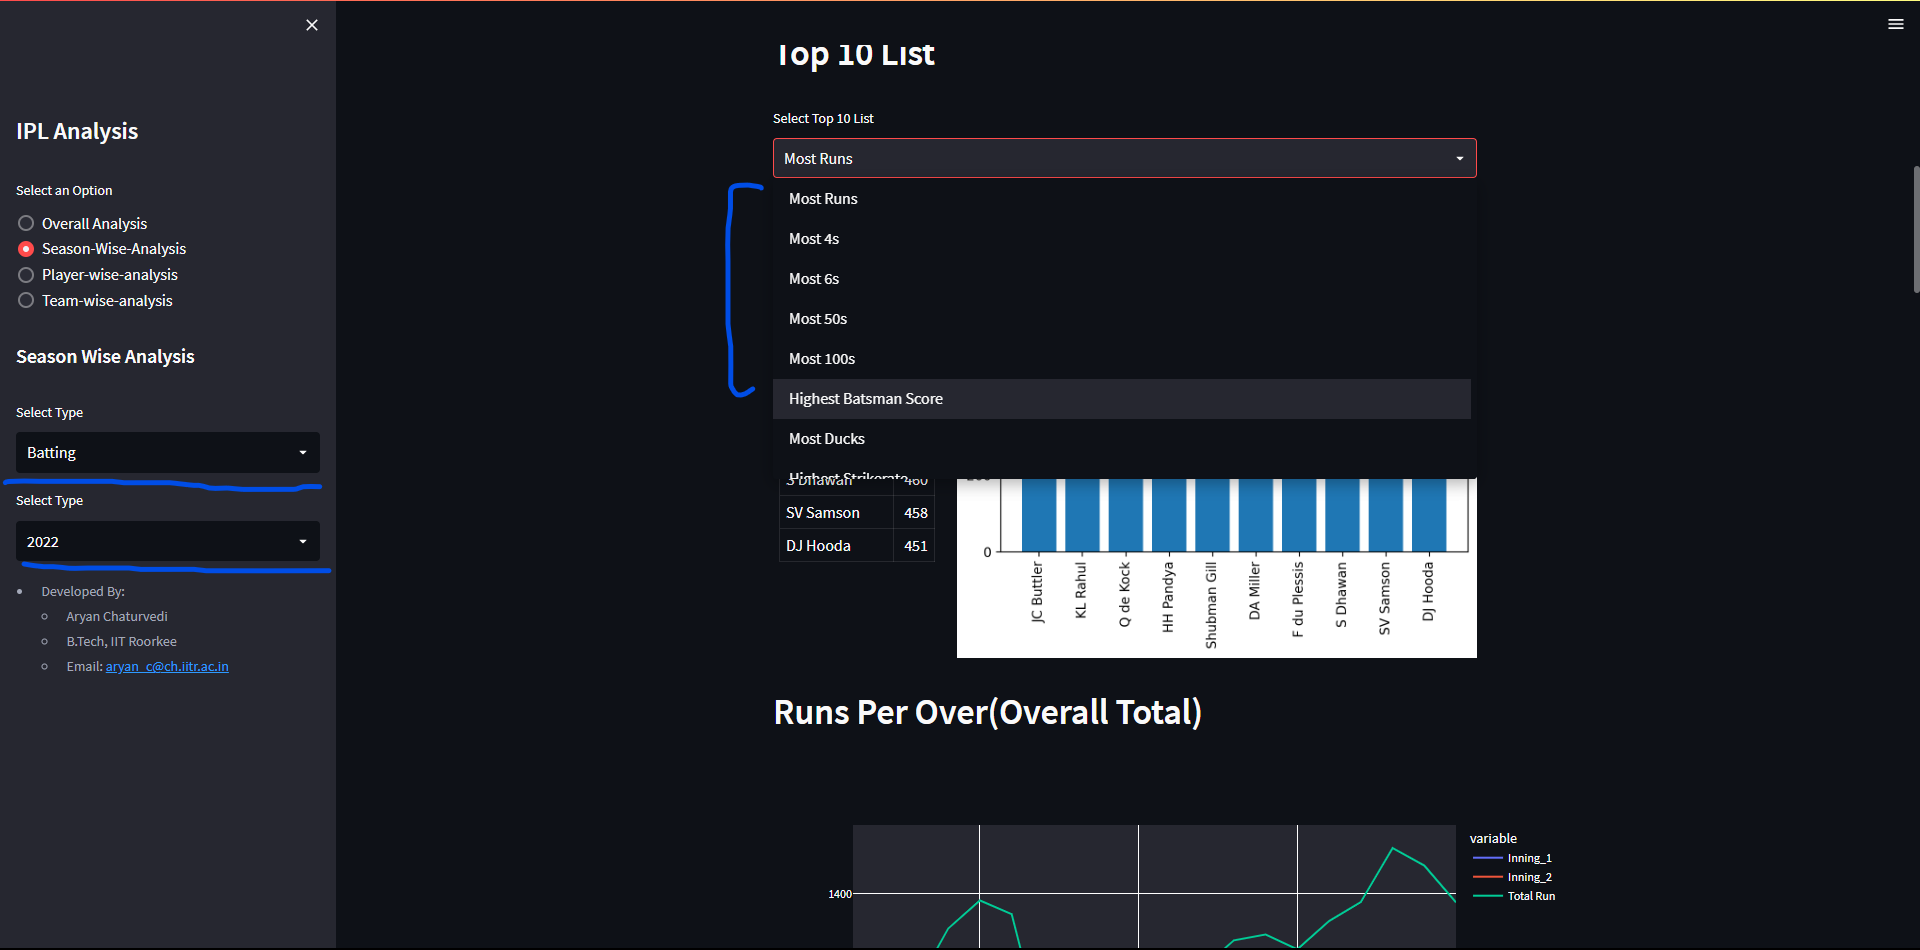Select Highest Batsman Score from the list
This screenshot has height=950, width=1920.
click(866, 398)
